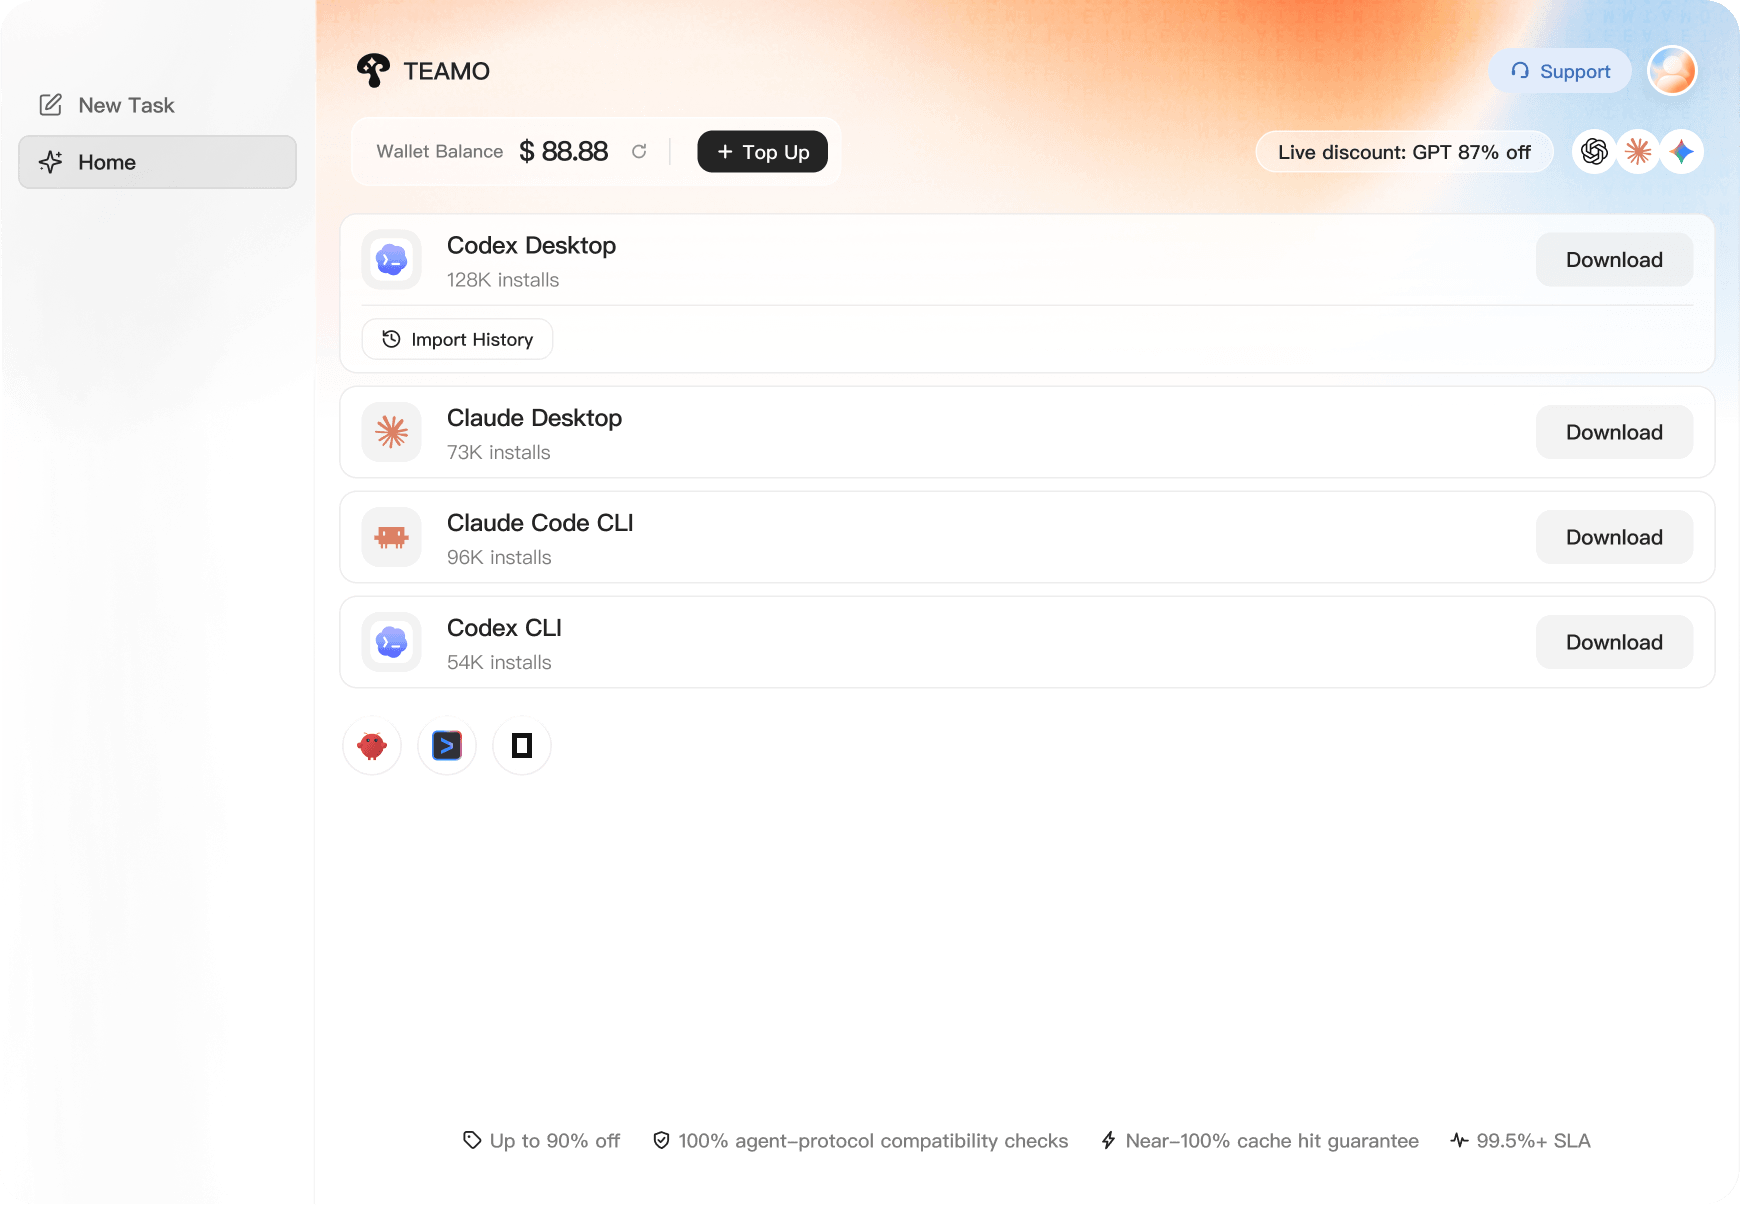The image size is (1740, 1205).
Task: Click the Live discount GPT 87% off banner
Action: pos(1404,152)
